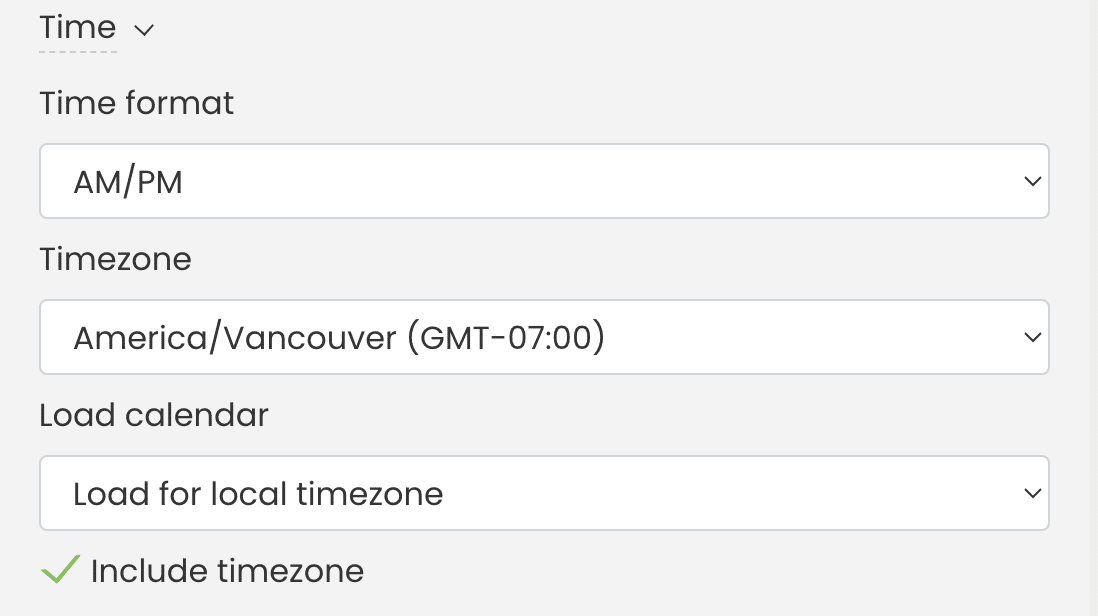Select America/Vancouver timezone field
This screenshot has height=616, width=1098.
click(544, 337)
